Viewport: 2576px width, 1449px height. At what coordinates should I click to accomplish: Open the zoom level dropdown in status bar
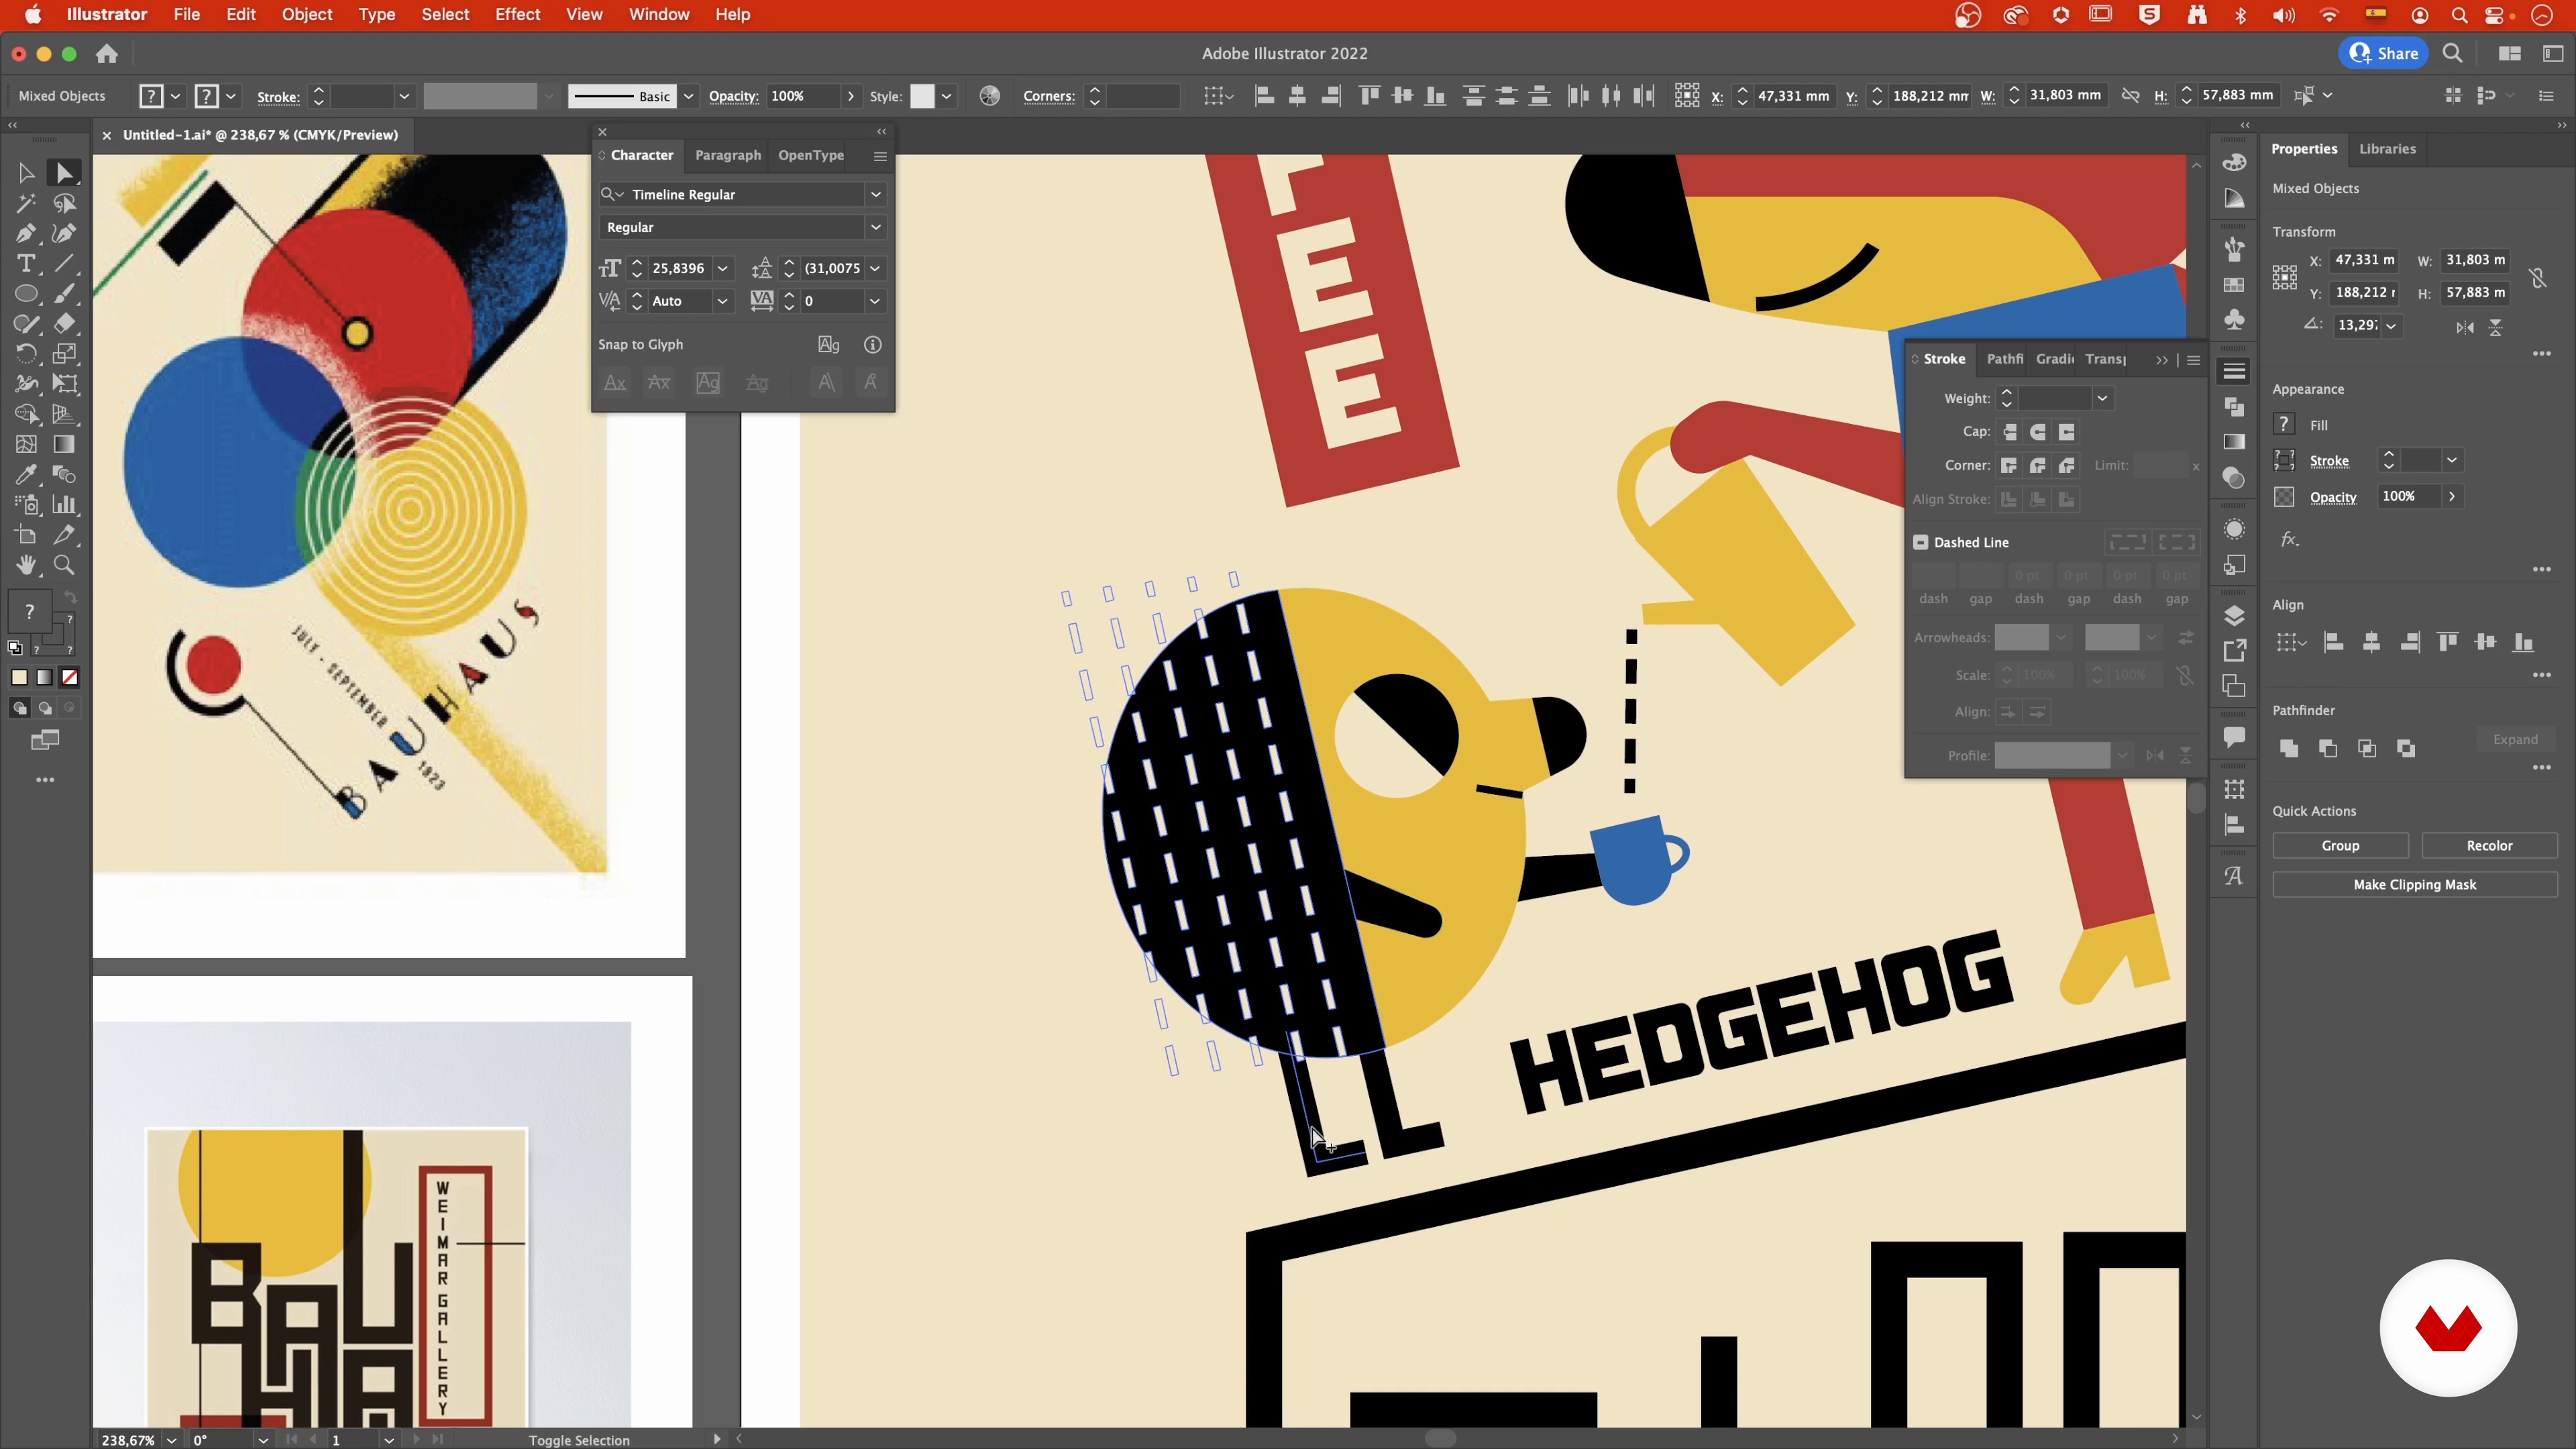[x=172, y=1440]
